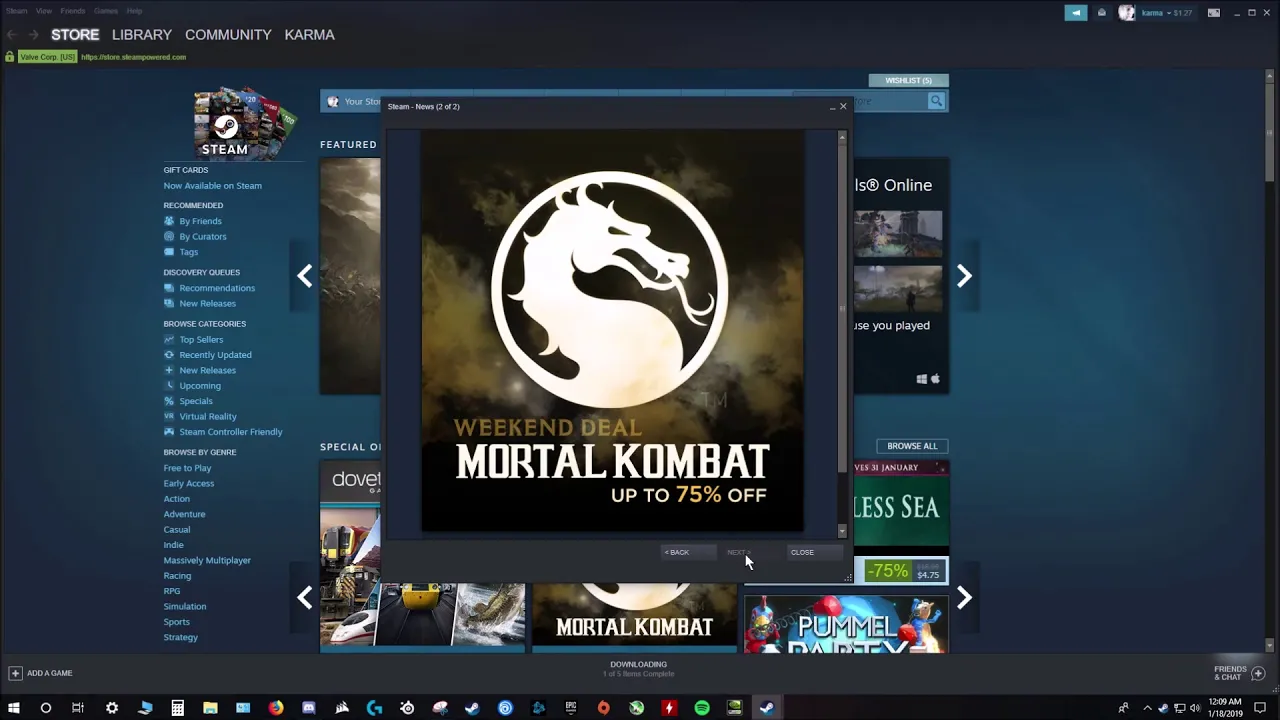
Task: Open the Games menu
Action: point(106,11)
